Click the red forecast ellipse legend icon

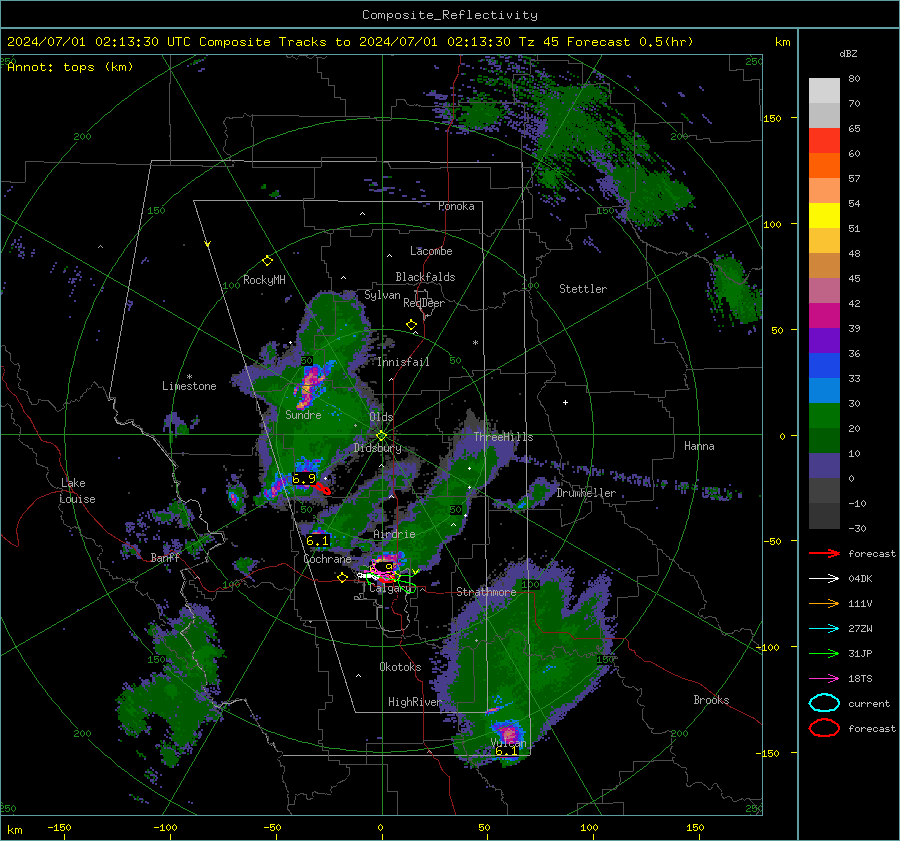pos(824,728)
